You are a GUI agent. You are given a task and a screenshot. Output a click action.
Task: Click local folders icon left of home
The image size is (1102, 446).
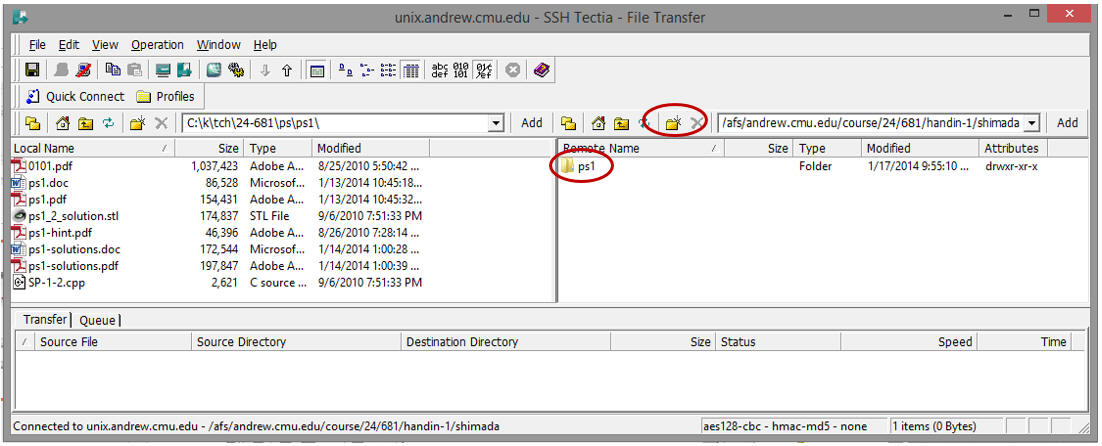pyautogui.click(x=32, y=123)
